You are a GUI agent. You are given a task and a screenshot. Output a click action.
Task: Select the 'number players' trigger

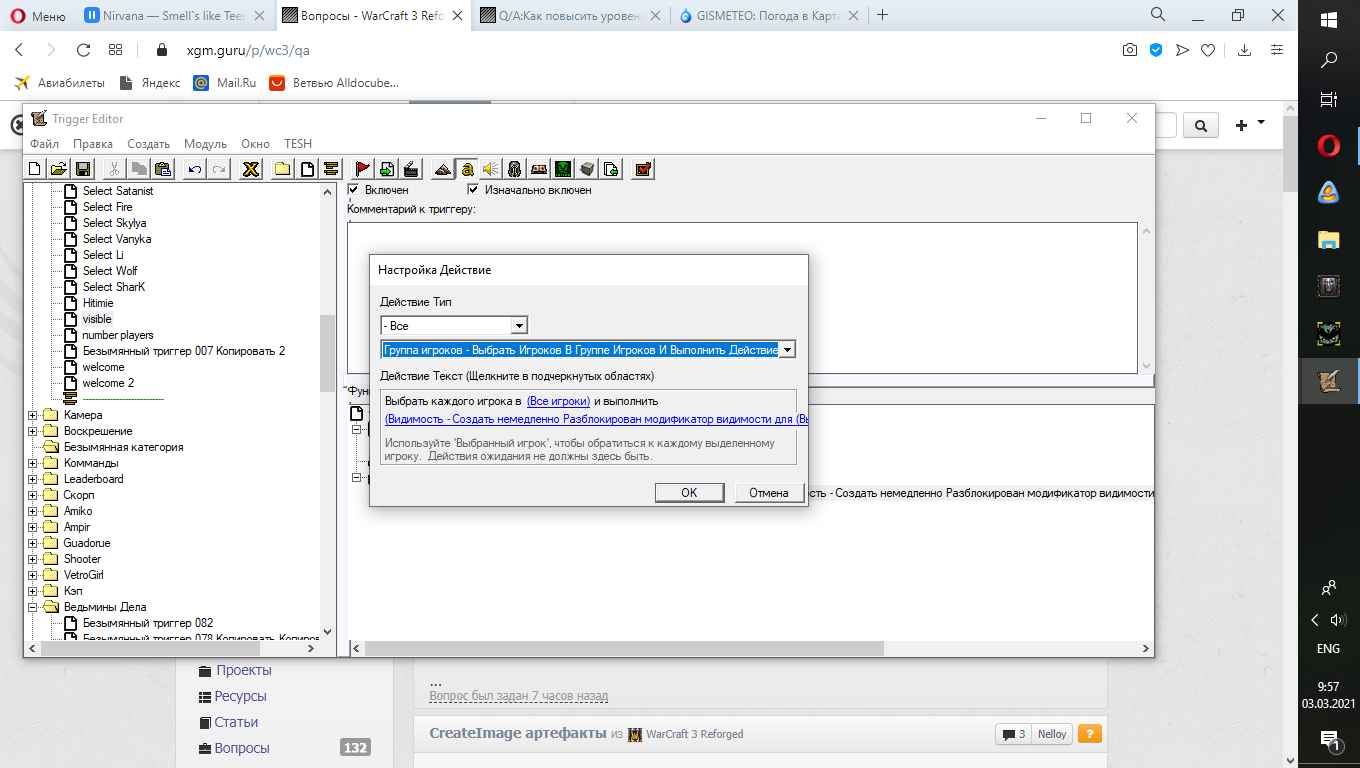118,335
